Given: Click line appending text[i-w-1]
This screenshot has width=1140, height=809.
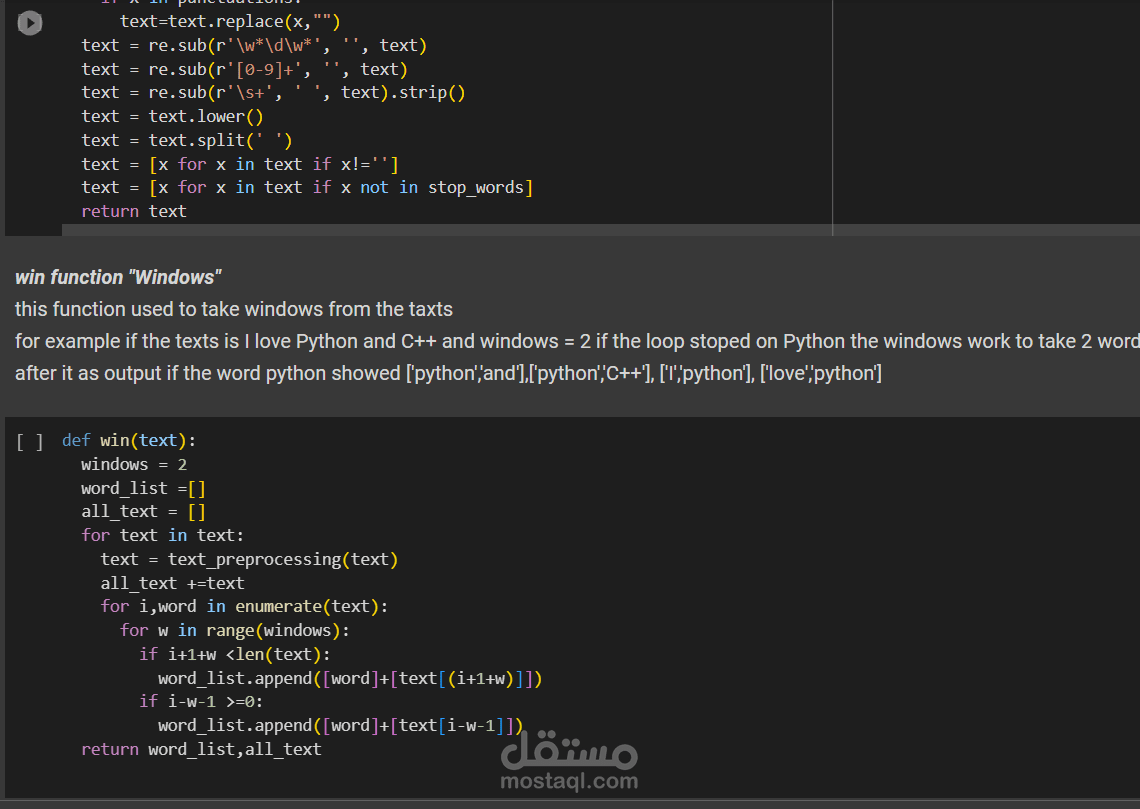Looking at the screenshot, I should [x=340, y=726].
